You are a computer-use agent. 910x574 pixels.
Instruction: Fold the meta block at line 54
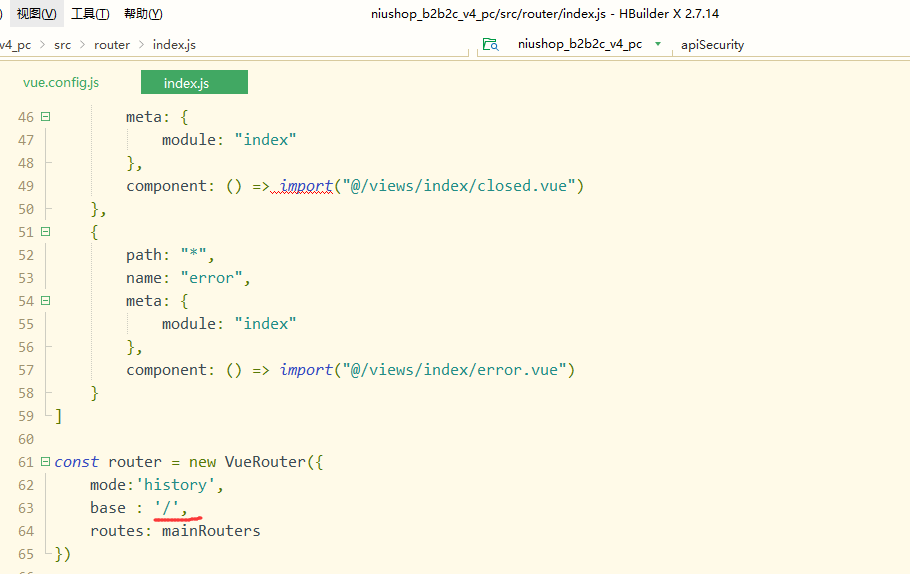pos(45,301)
